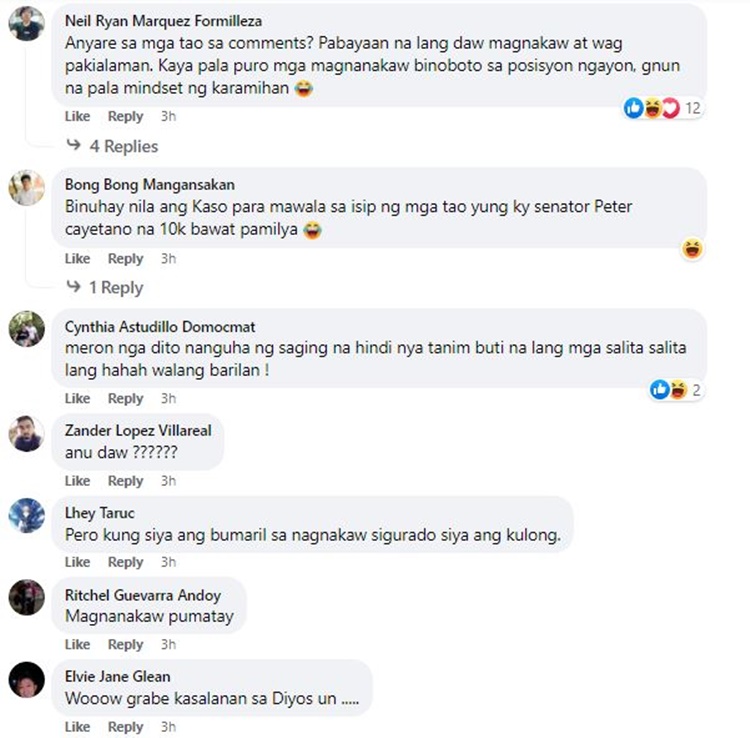This screenshot has height=738, width=750.
Task: Open Zander Lopez Villareal's avatar
Action: [x=27, y=433]
